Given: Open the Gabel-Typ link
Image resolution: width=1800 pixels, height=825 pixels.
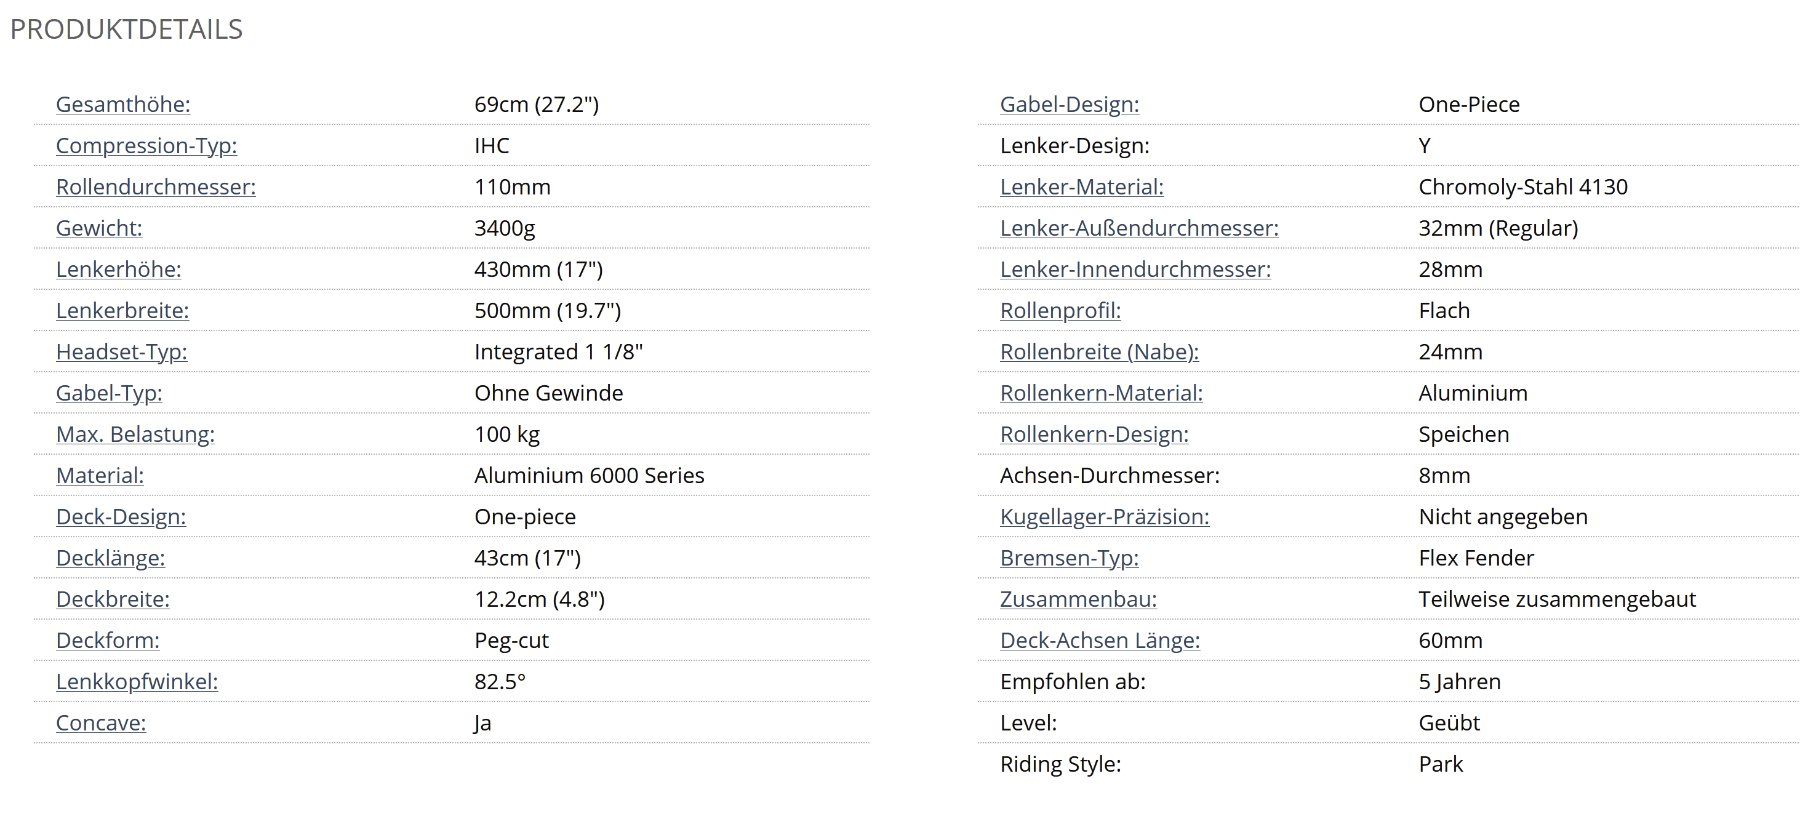Looking at the screenshot, I should 109,393.
